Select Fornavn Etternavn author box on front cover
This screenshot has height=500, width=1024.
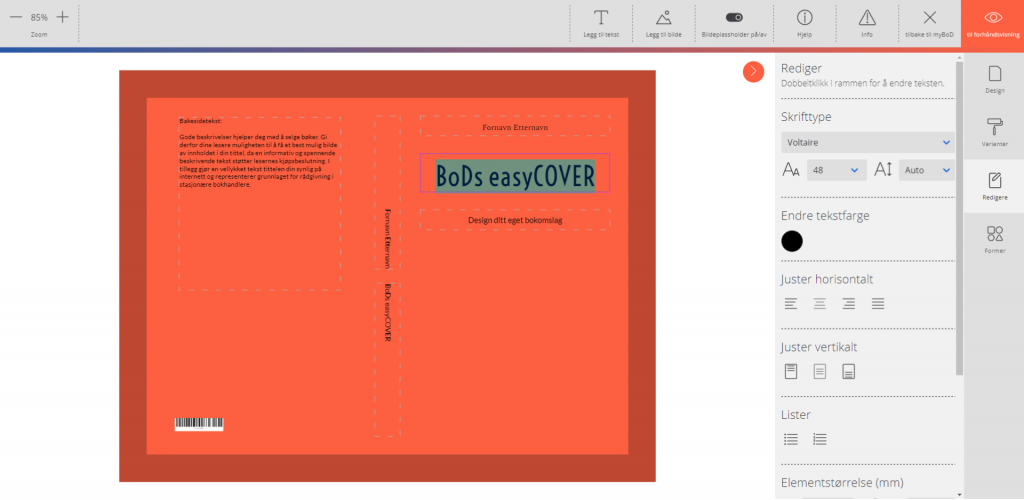515,126
